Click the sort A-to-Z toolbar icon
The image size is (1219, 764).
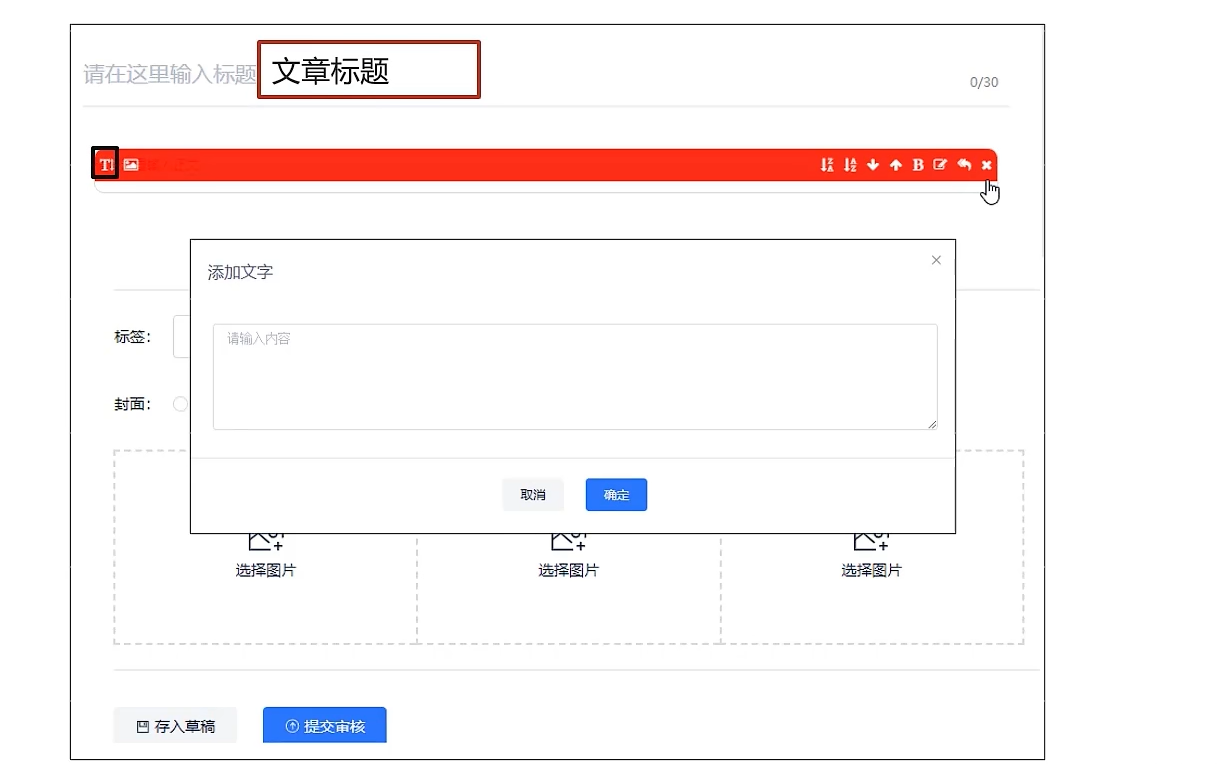(850, 165)
